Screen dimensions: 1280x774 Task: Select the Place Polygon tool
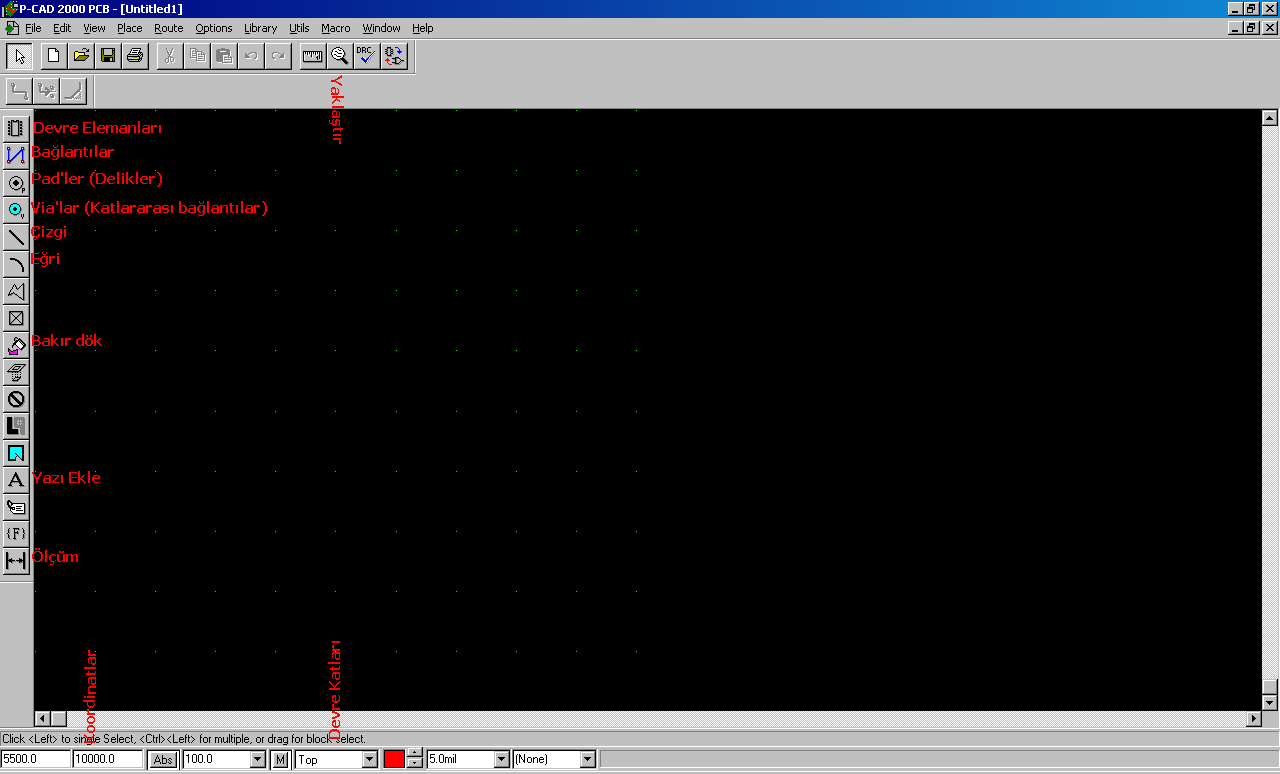tap(16, 290)
